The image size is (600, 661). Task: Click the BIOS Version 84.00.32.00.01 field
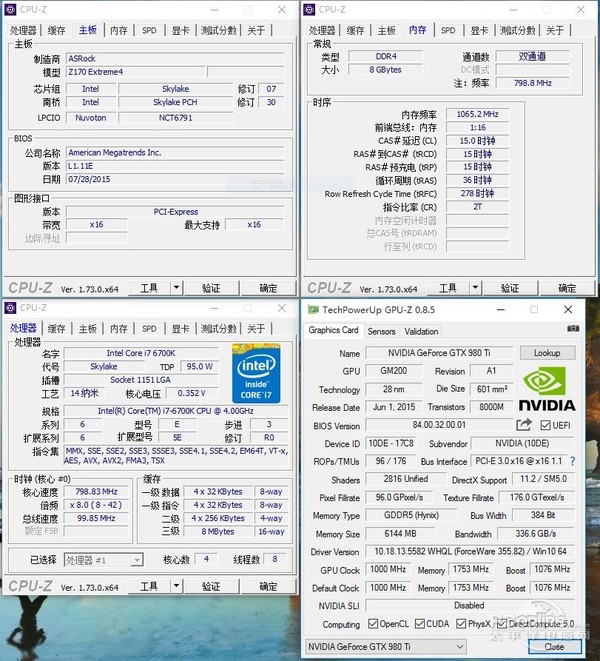coord(439,425)
